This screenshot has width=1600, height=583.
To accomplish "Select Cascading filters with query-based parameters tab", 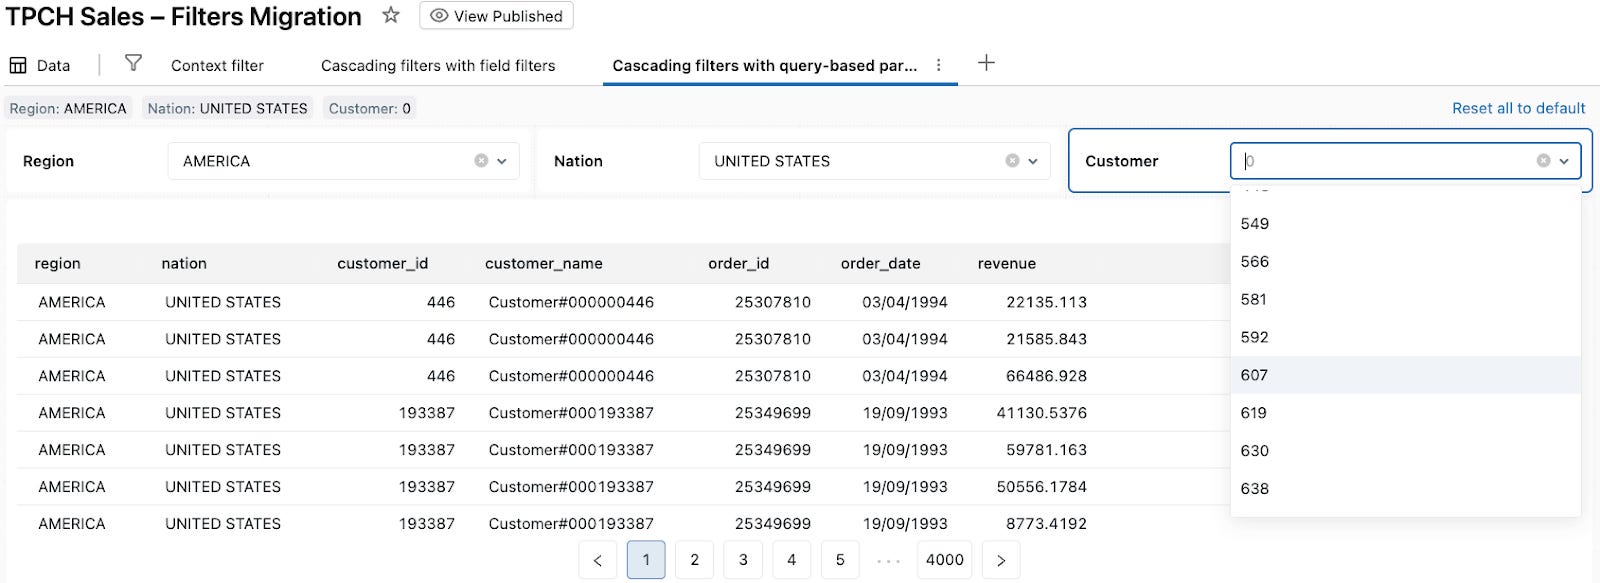I will pyautogui.click(x=764, y=65).
